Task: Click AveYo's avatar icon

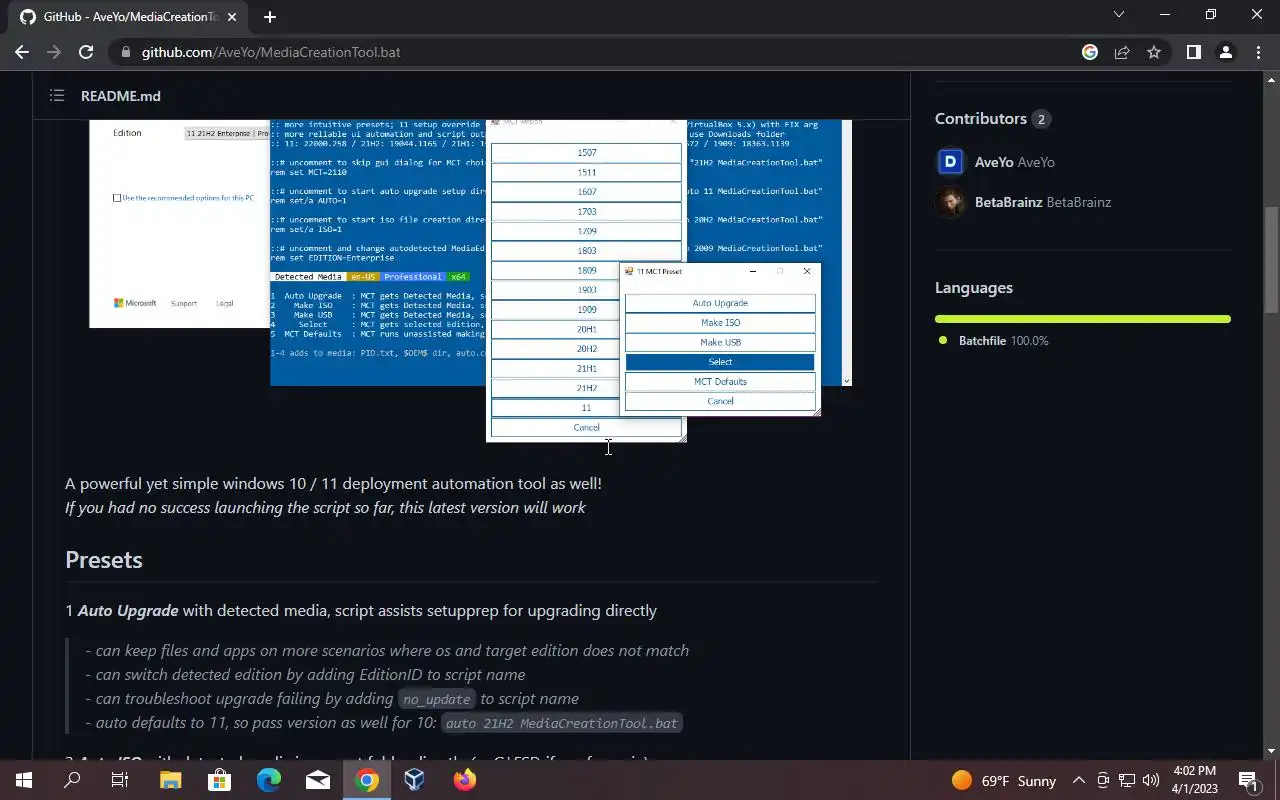Action: 950,162
